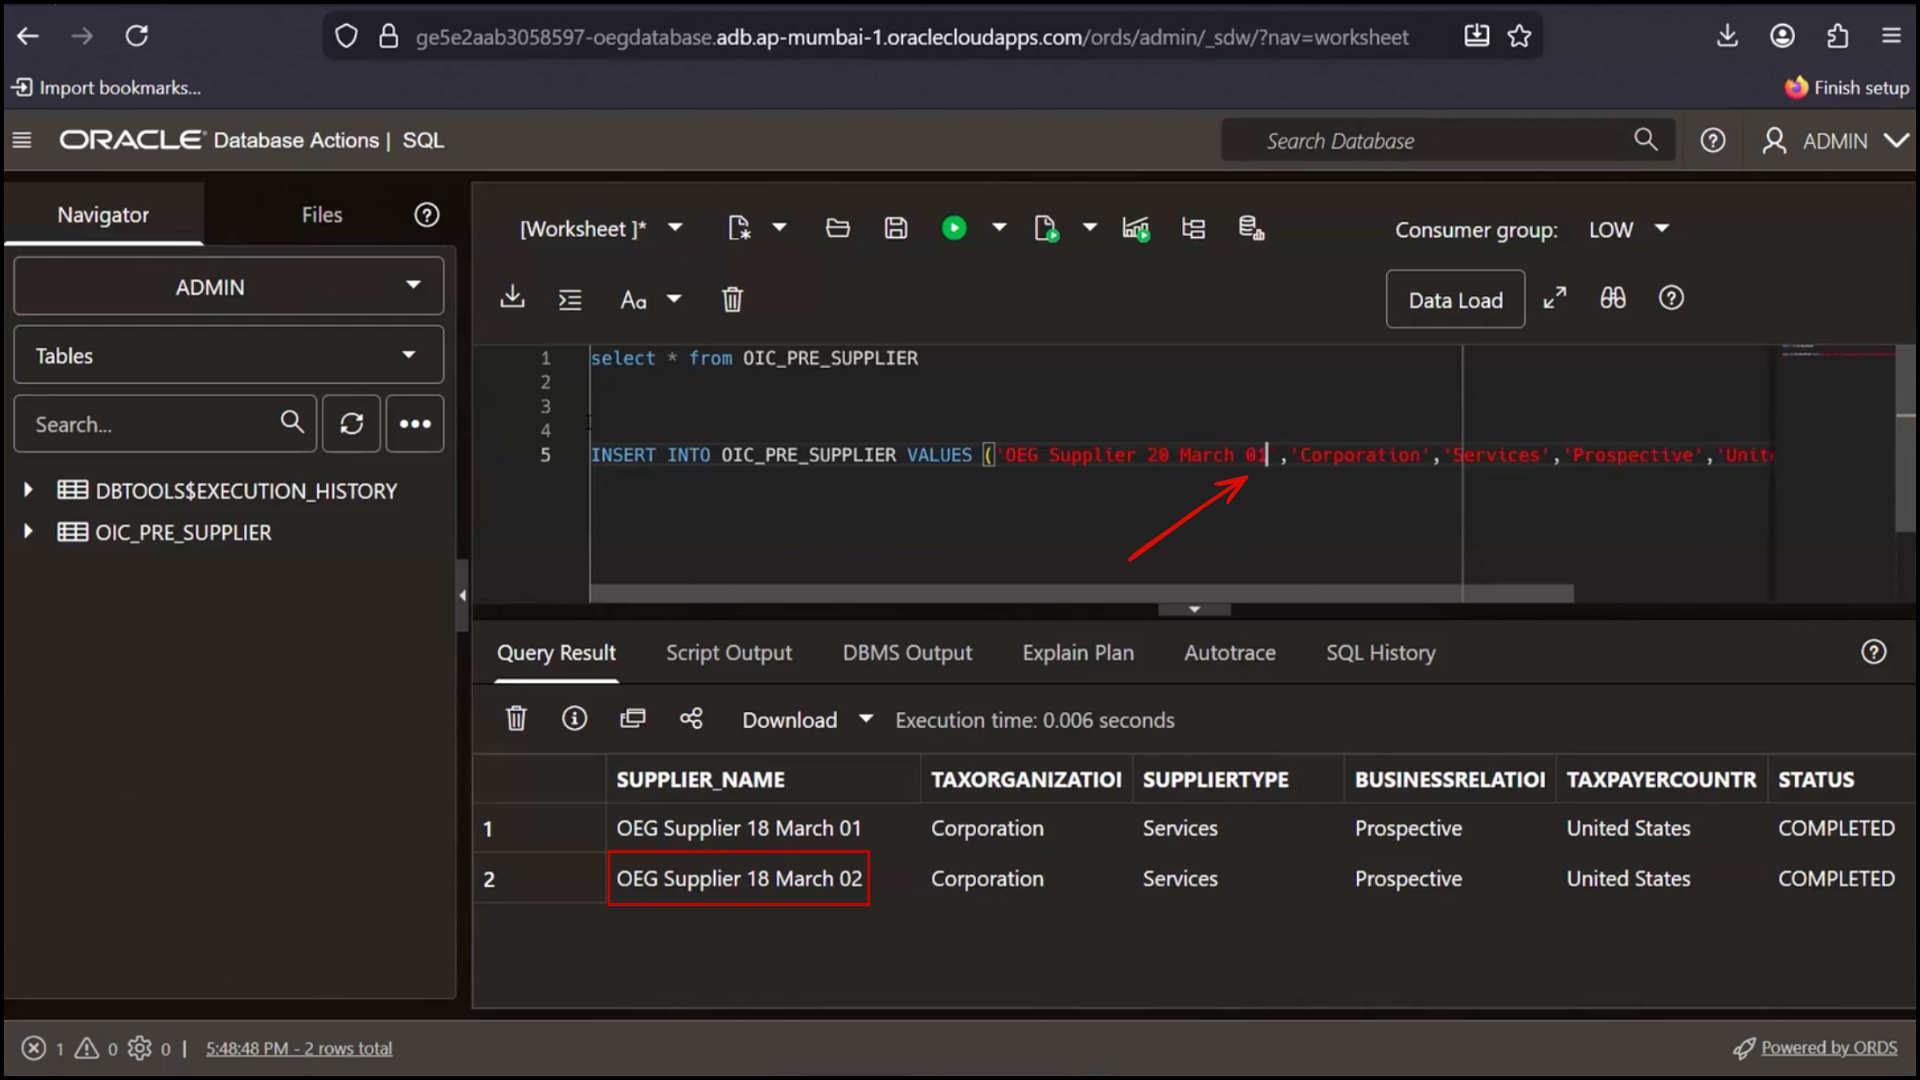This screenshot has height=1080, width=1920.
Task: Open the Data Load tool
Action: point(1455,299)
